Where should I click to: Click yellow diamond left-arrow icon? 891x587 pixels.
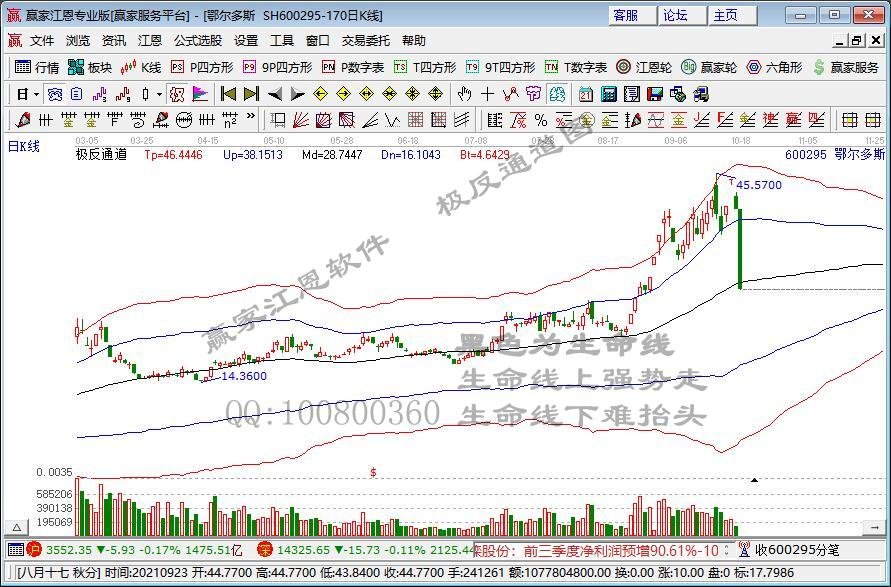click(320, 94)
